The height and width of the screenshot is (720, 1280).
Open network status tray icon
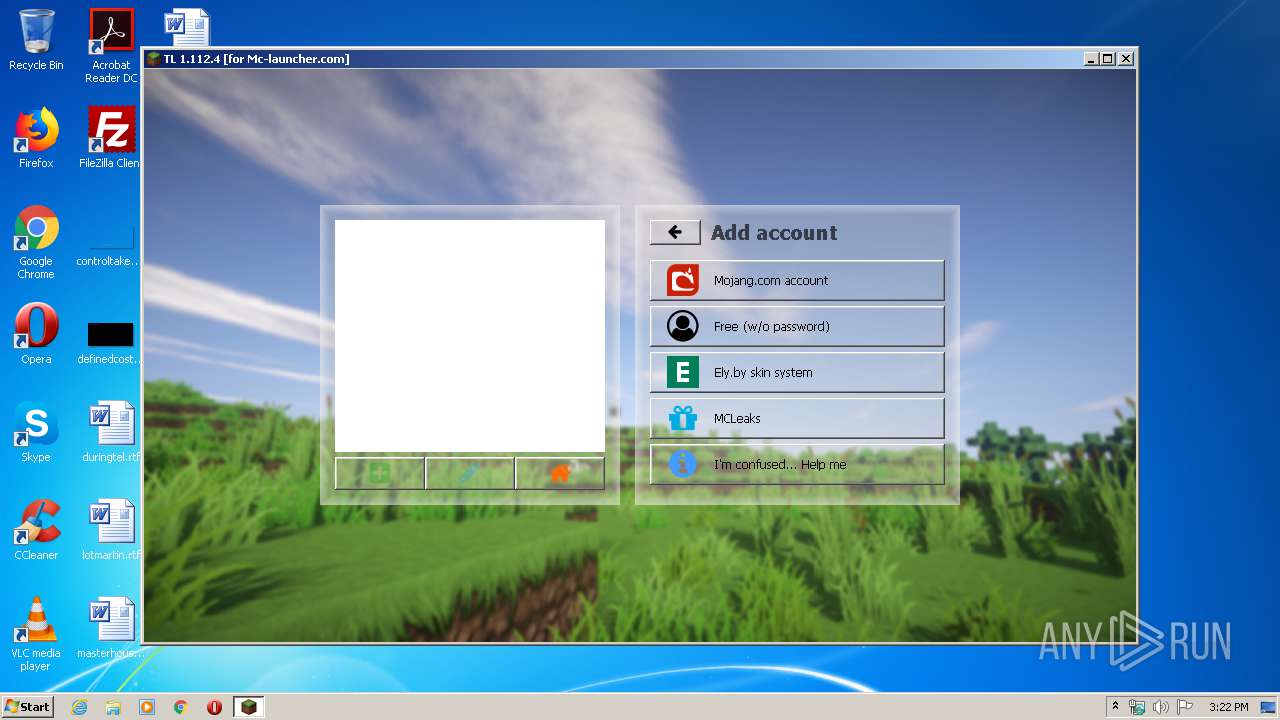coord(1137,707)
